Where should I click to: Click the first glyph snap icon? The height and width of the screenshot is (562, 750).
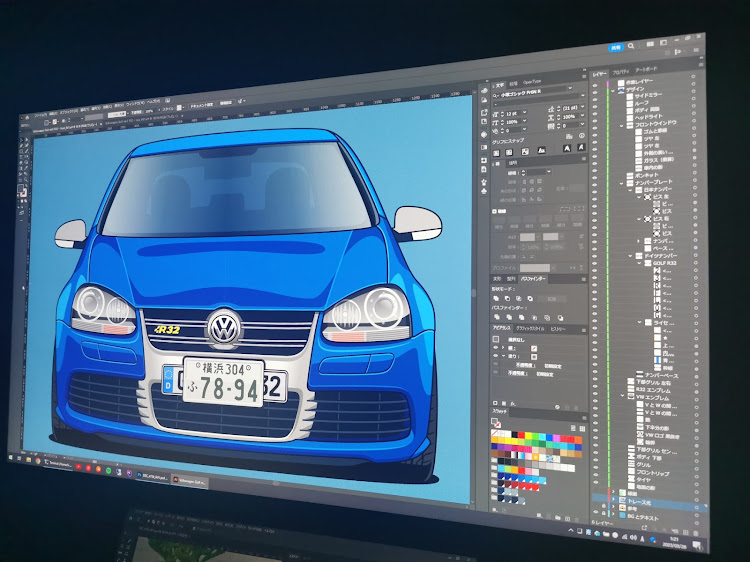(x=496, y=153)
